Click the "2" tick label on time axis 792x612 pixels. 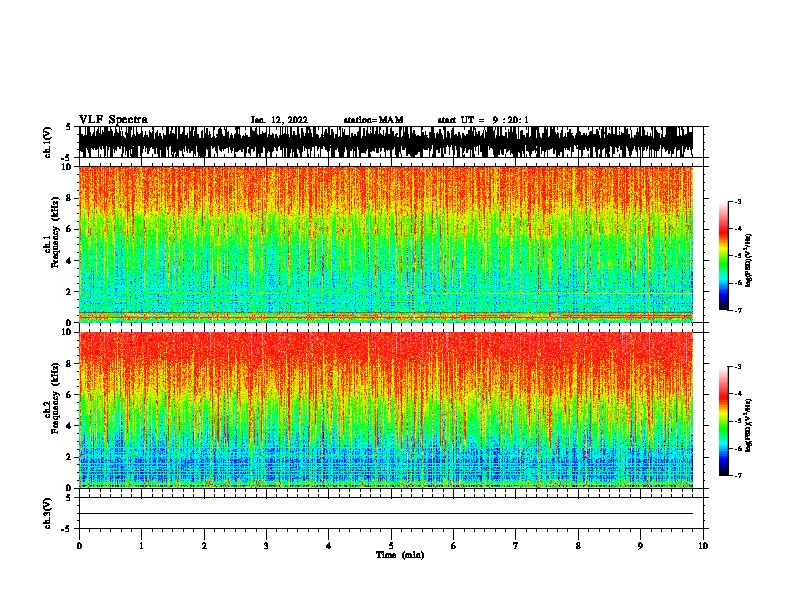(x=204, y=546)
